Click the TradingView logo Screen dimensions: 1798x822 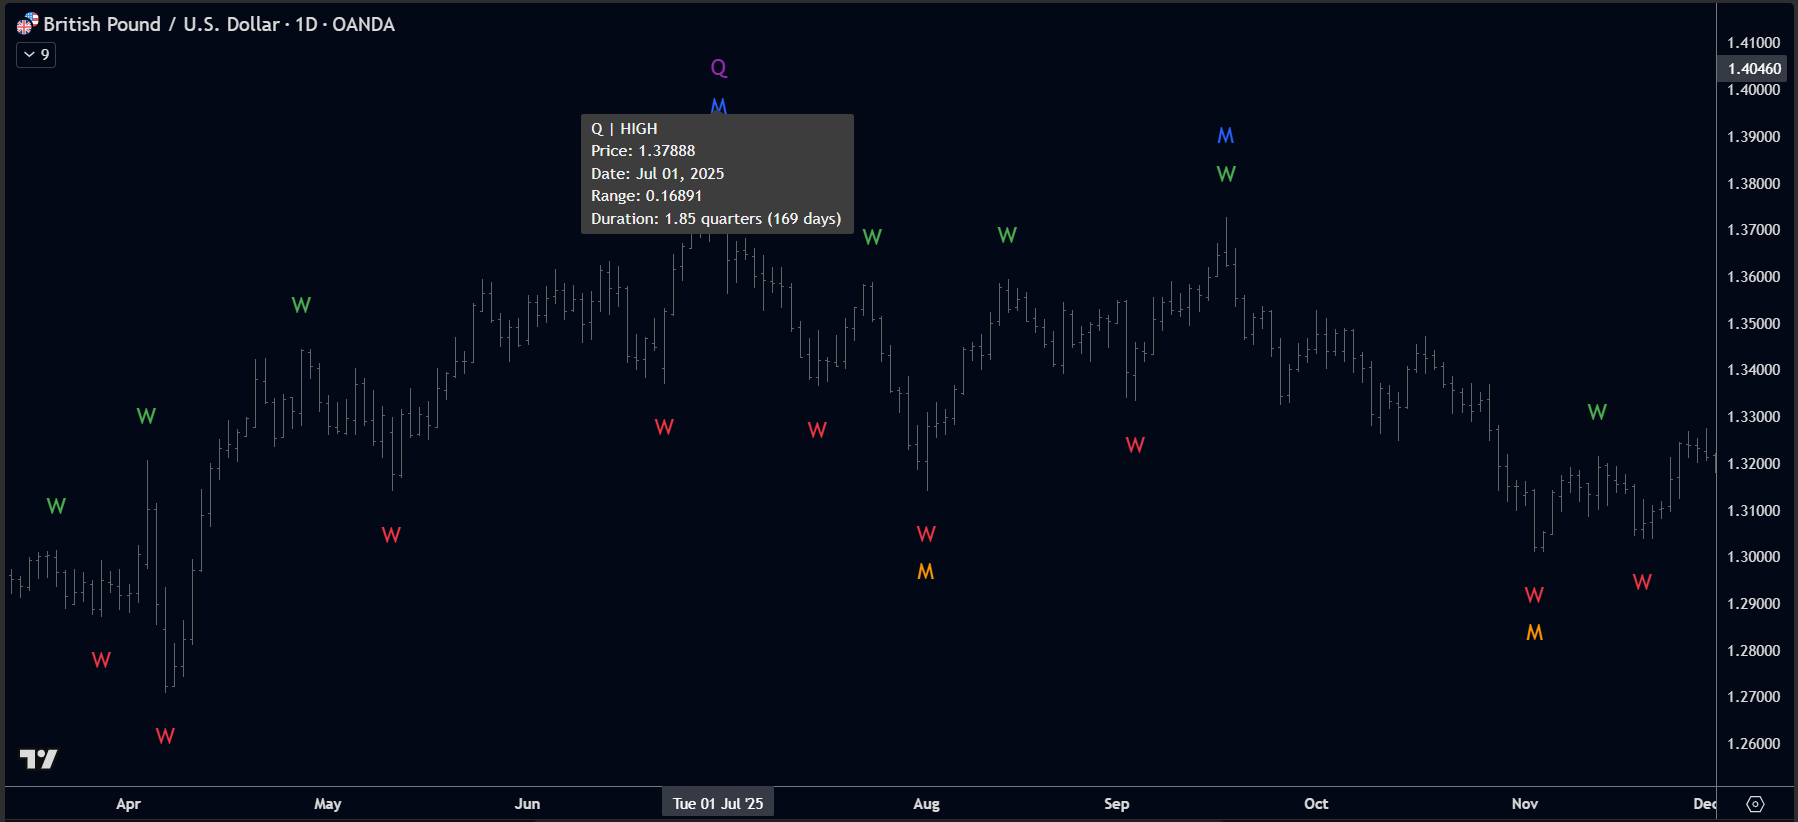(39, 759)
